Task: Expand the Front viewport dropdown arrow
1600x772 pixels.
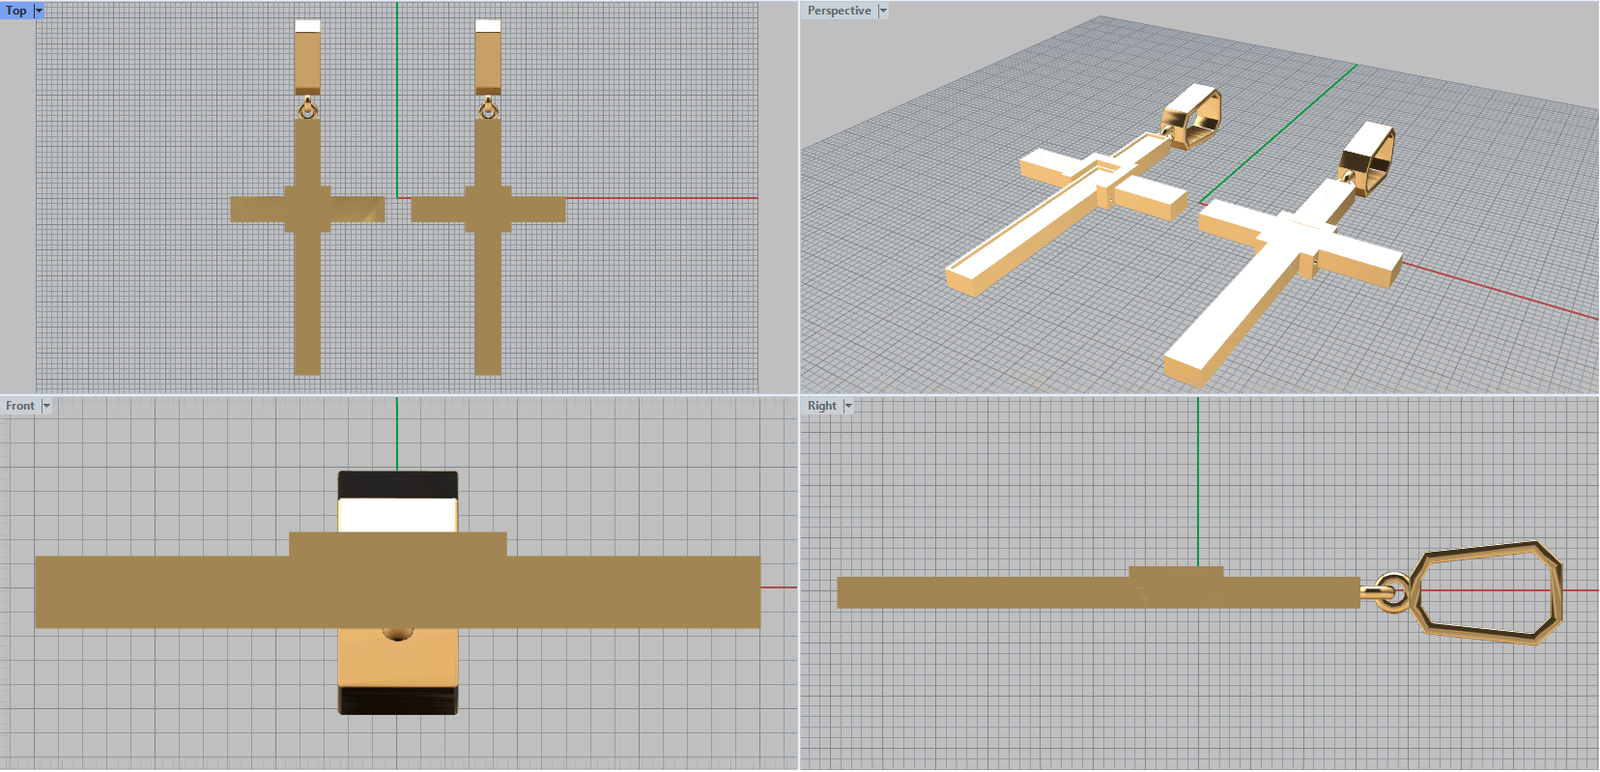Action: coord(46,406)
